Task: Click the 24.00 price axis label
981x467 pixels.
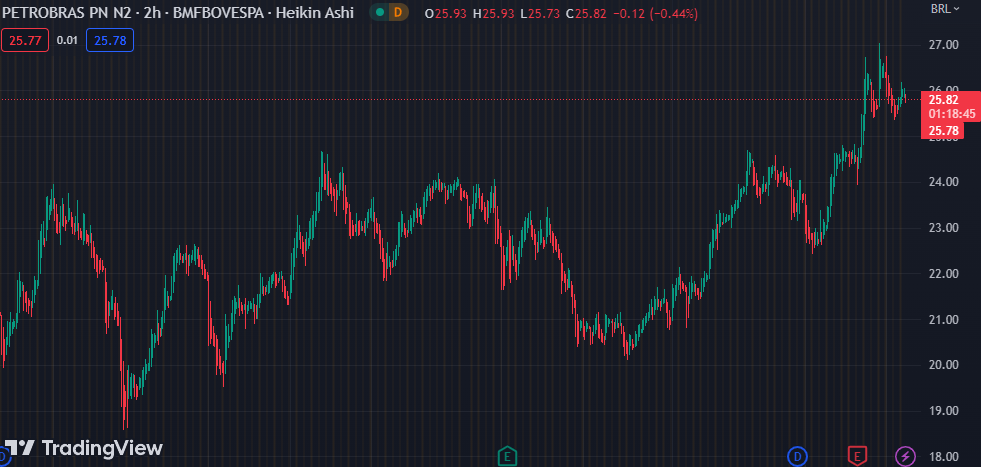Action: [943, 182]
